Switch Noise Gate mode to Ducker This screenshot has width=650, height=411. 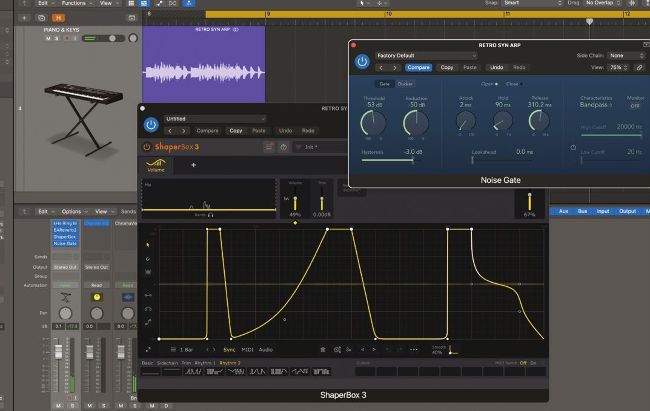pyautogui.click(x=406, y=84)
